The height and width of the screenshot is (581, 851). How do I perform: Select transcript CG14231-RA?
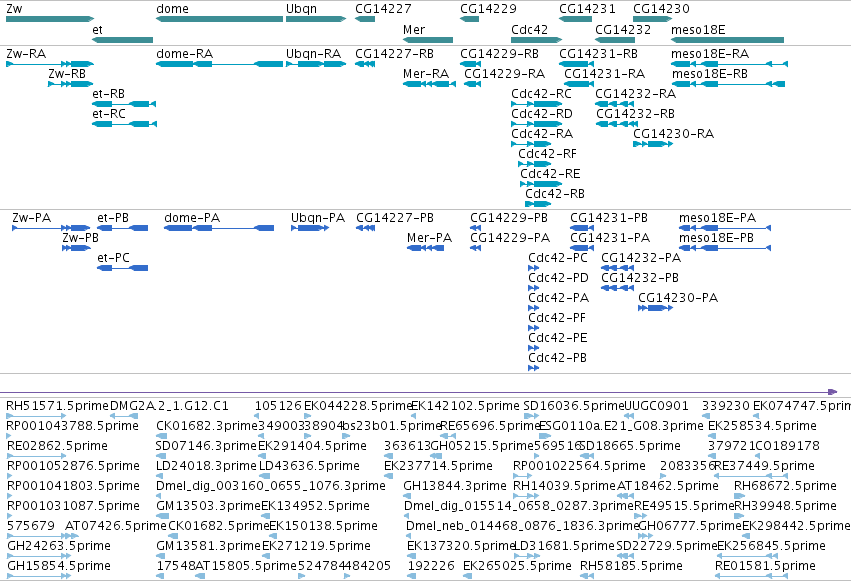[579, 84]
